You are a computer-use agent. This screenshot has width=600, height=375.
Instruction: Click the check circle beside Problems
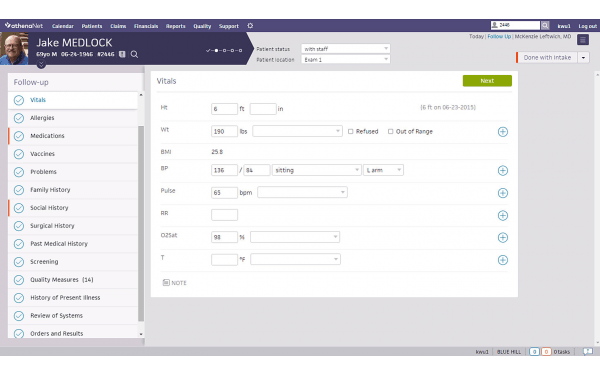coord(19,172)
